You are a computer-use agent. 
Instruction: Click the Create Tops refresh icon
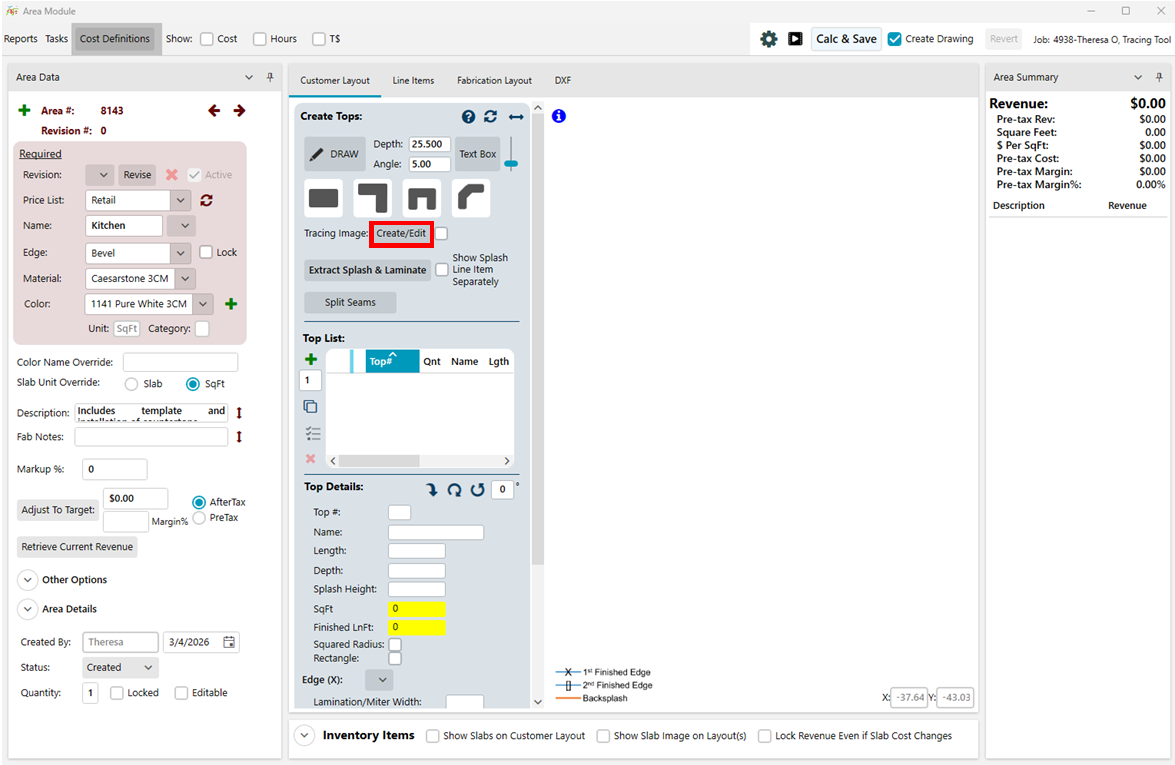pos(491,116)
